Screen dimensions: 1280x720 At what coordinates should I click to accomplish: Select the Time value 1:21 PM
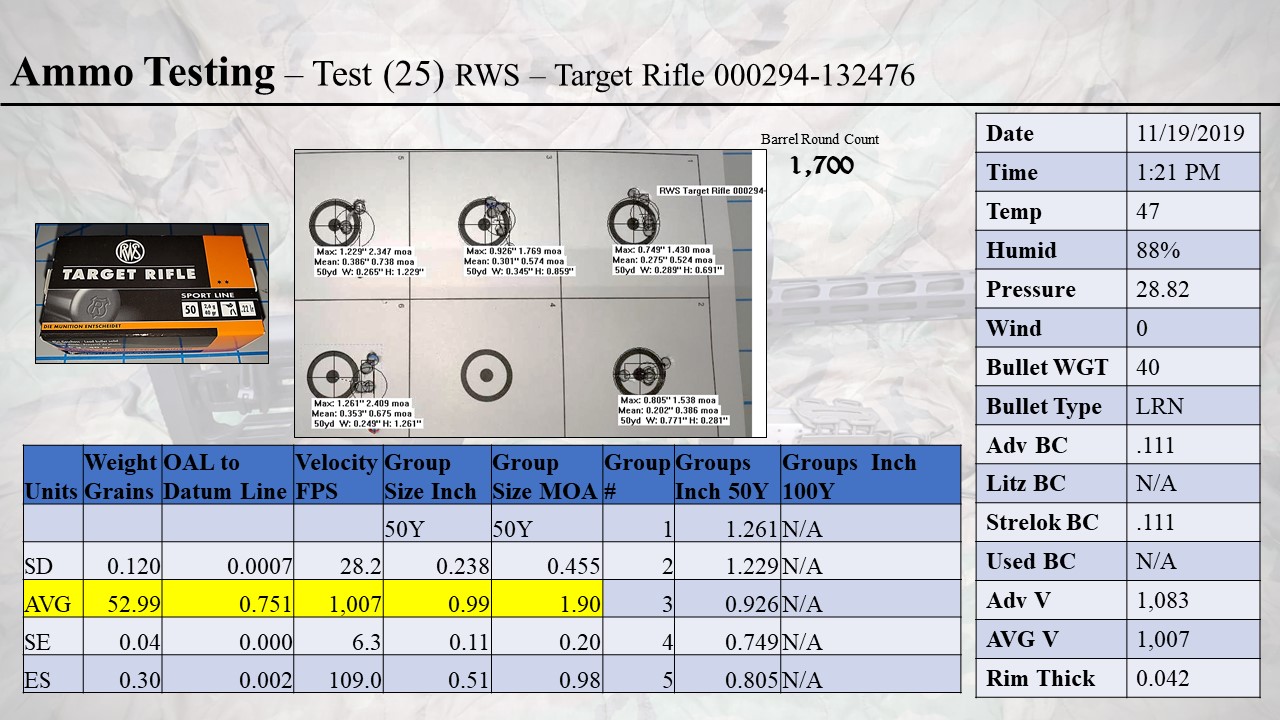[x=1179, y=172]
